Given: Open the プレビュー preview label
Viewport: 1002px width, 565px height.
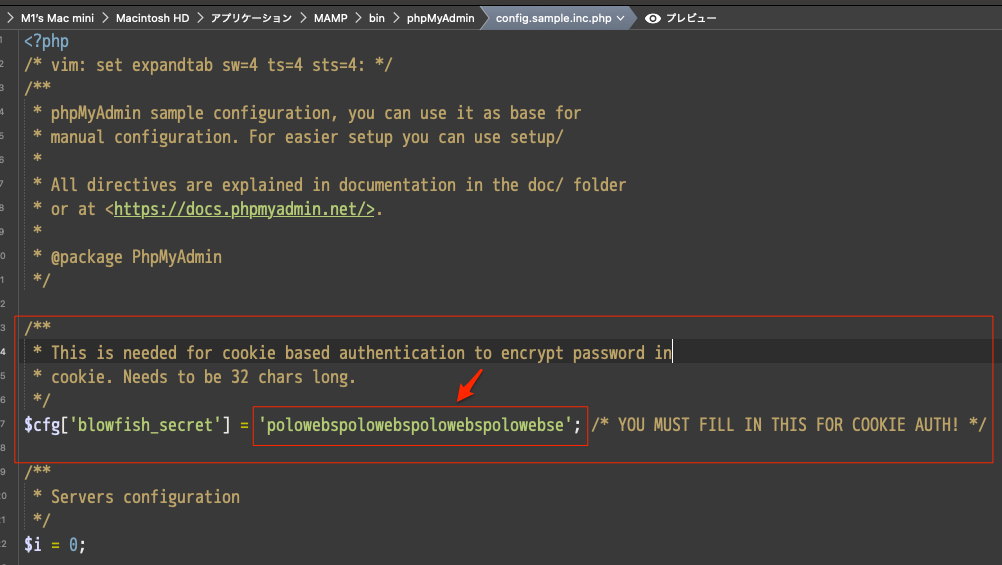Looking at the screenshot, I should tap(690, 18).
